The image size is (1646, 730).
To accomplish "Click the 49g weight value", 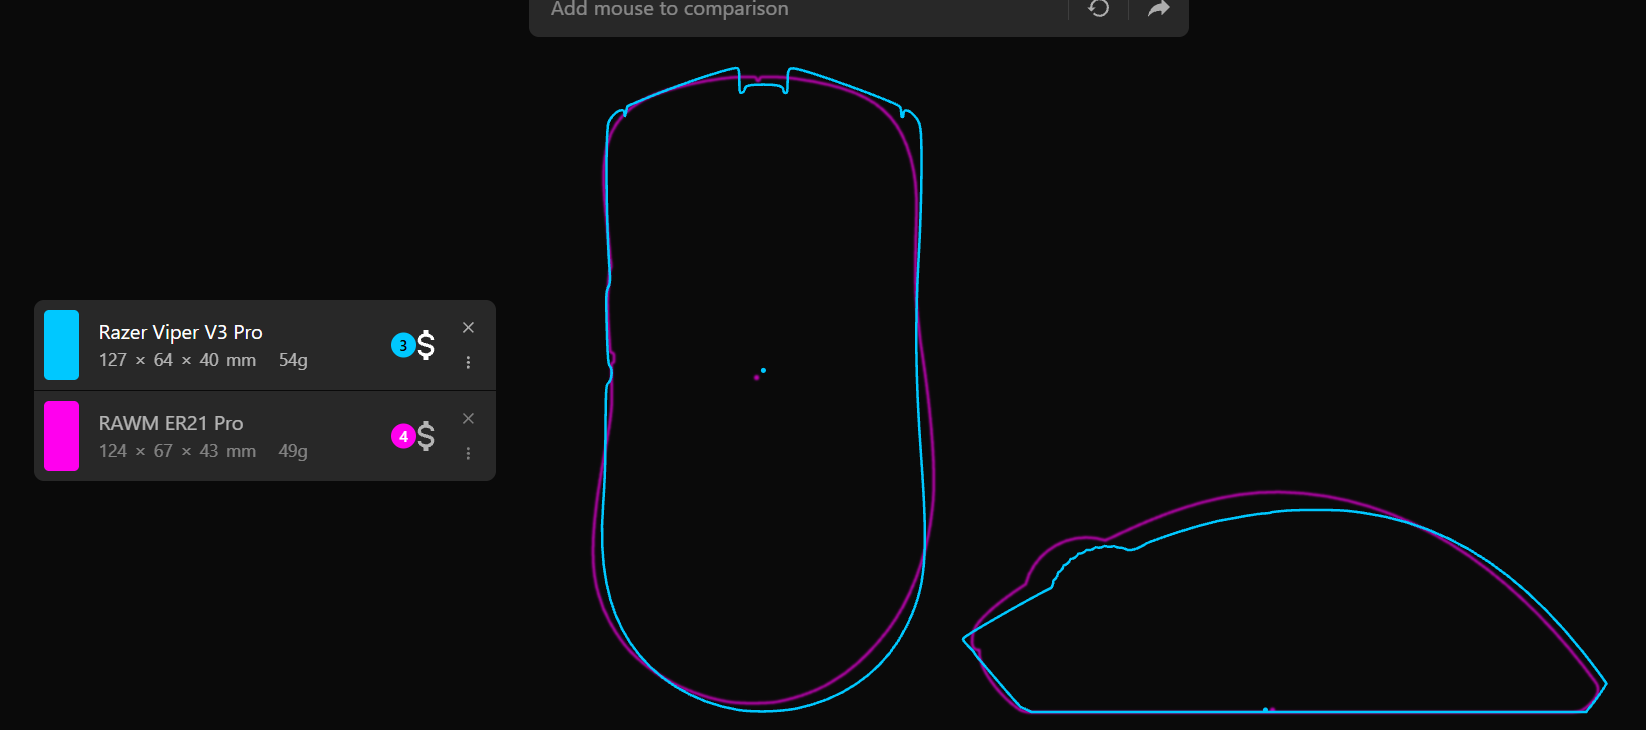I will [293, 451].
